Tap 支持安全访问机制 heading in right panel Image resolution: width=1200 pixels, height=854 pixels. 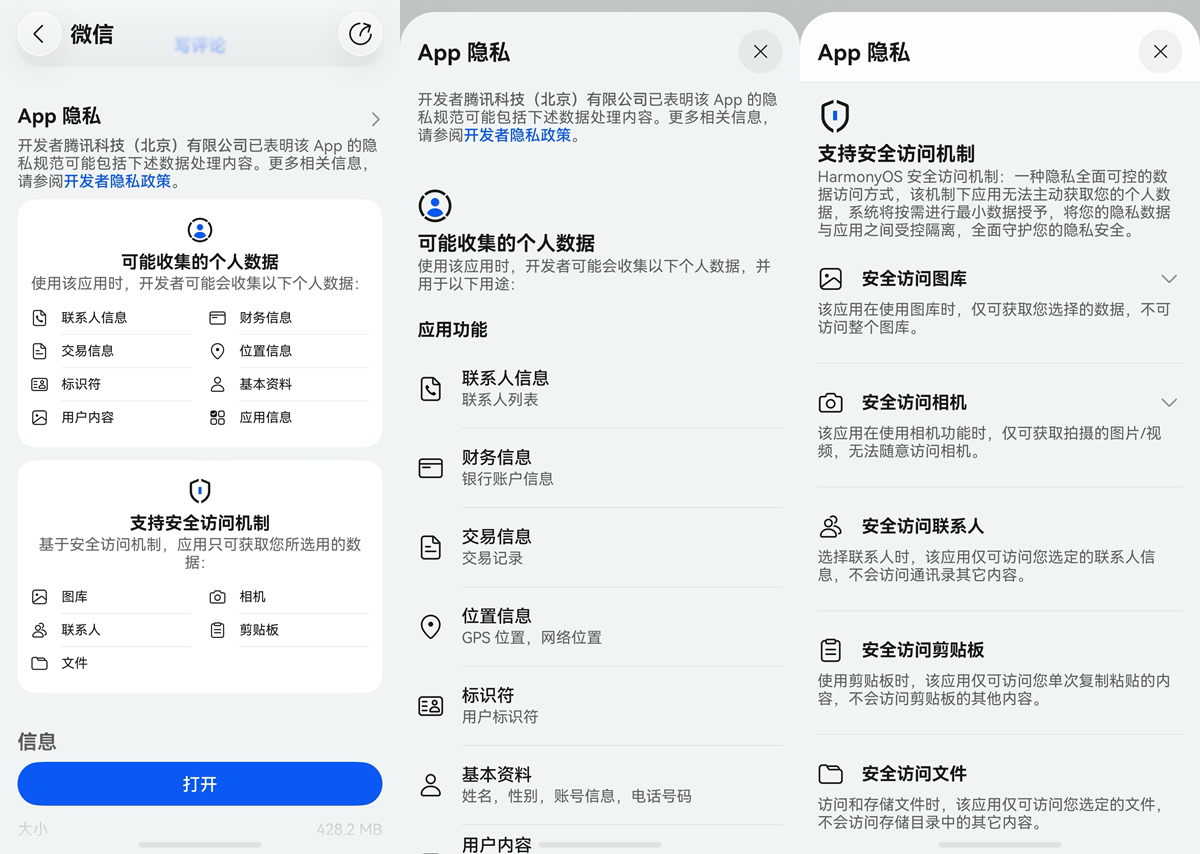(896, 154)
